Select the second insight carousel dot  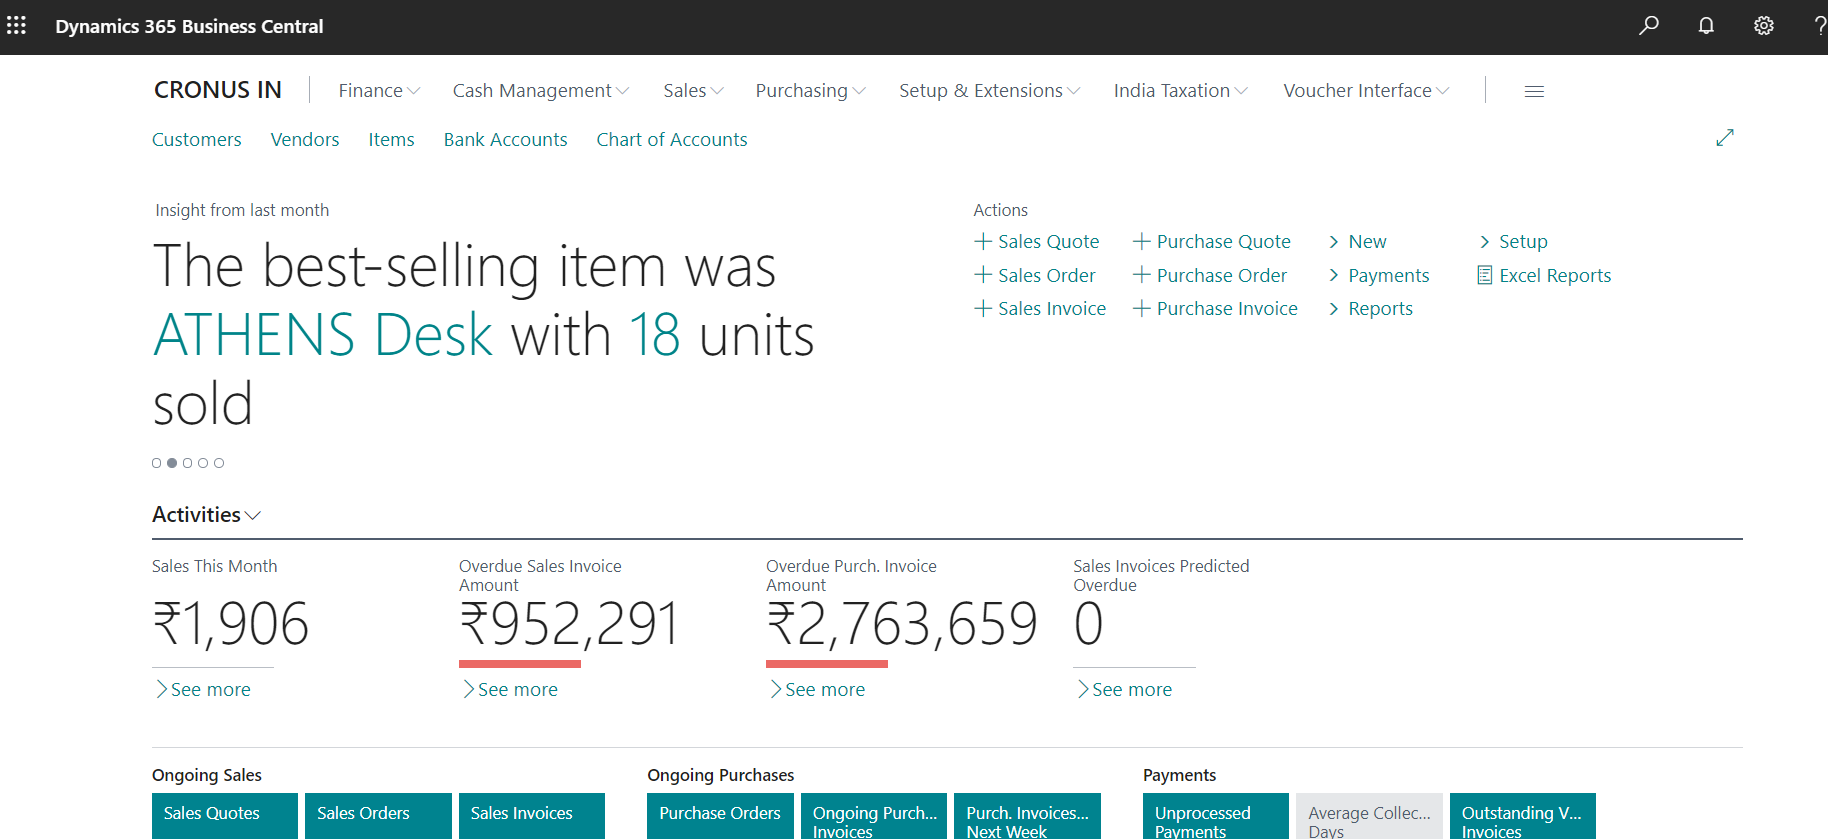click(x=172, y=463)
